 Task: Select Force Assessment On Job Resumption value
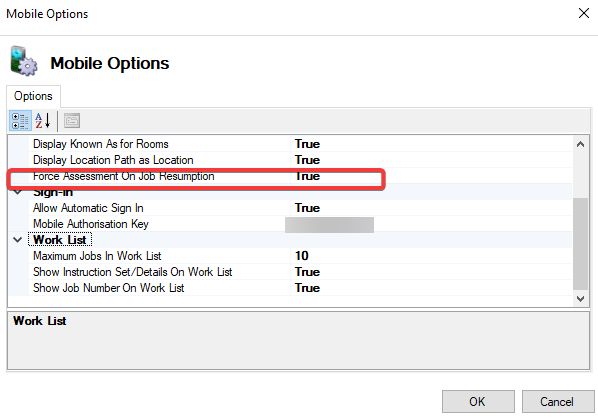point(431,176)
